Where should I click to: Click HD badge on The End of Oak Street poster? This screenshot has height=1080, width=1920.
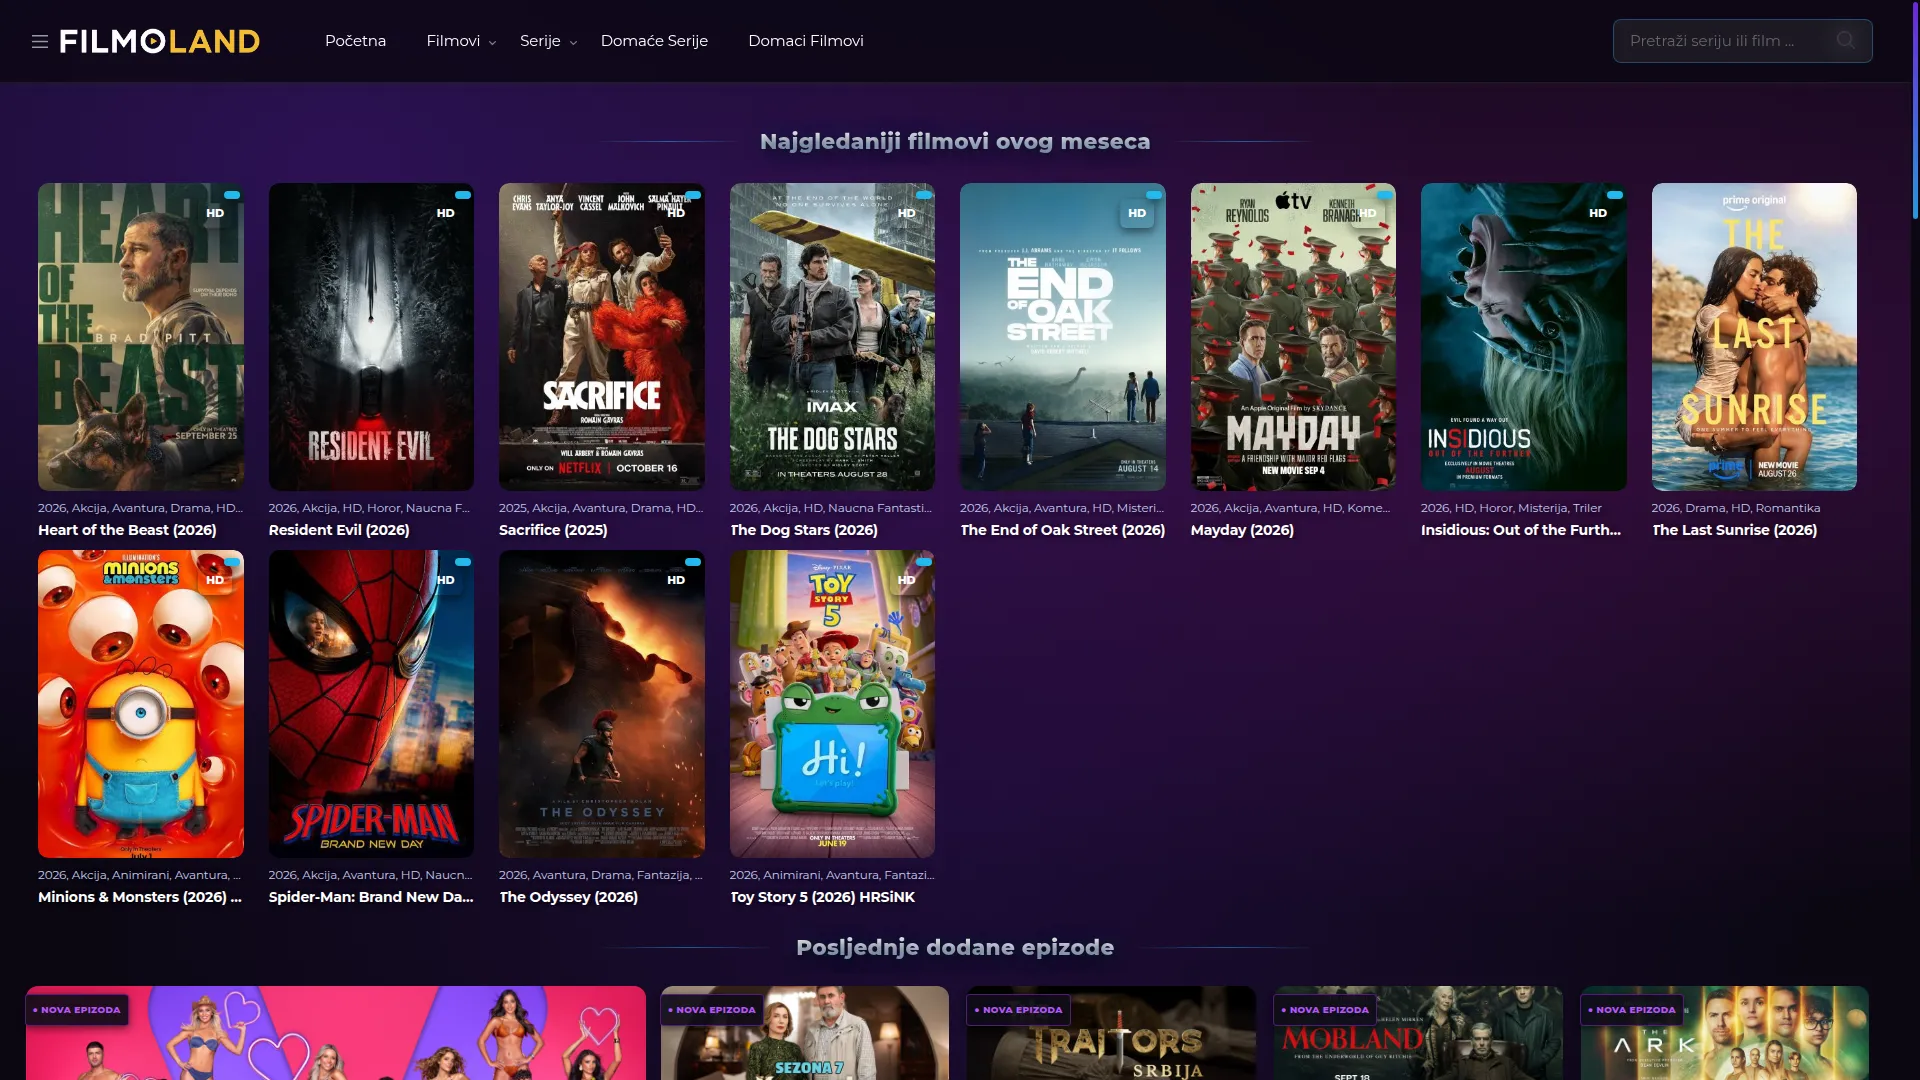point(1137,213)
